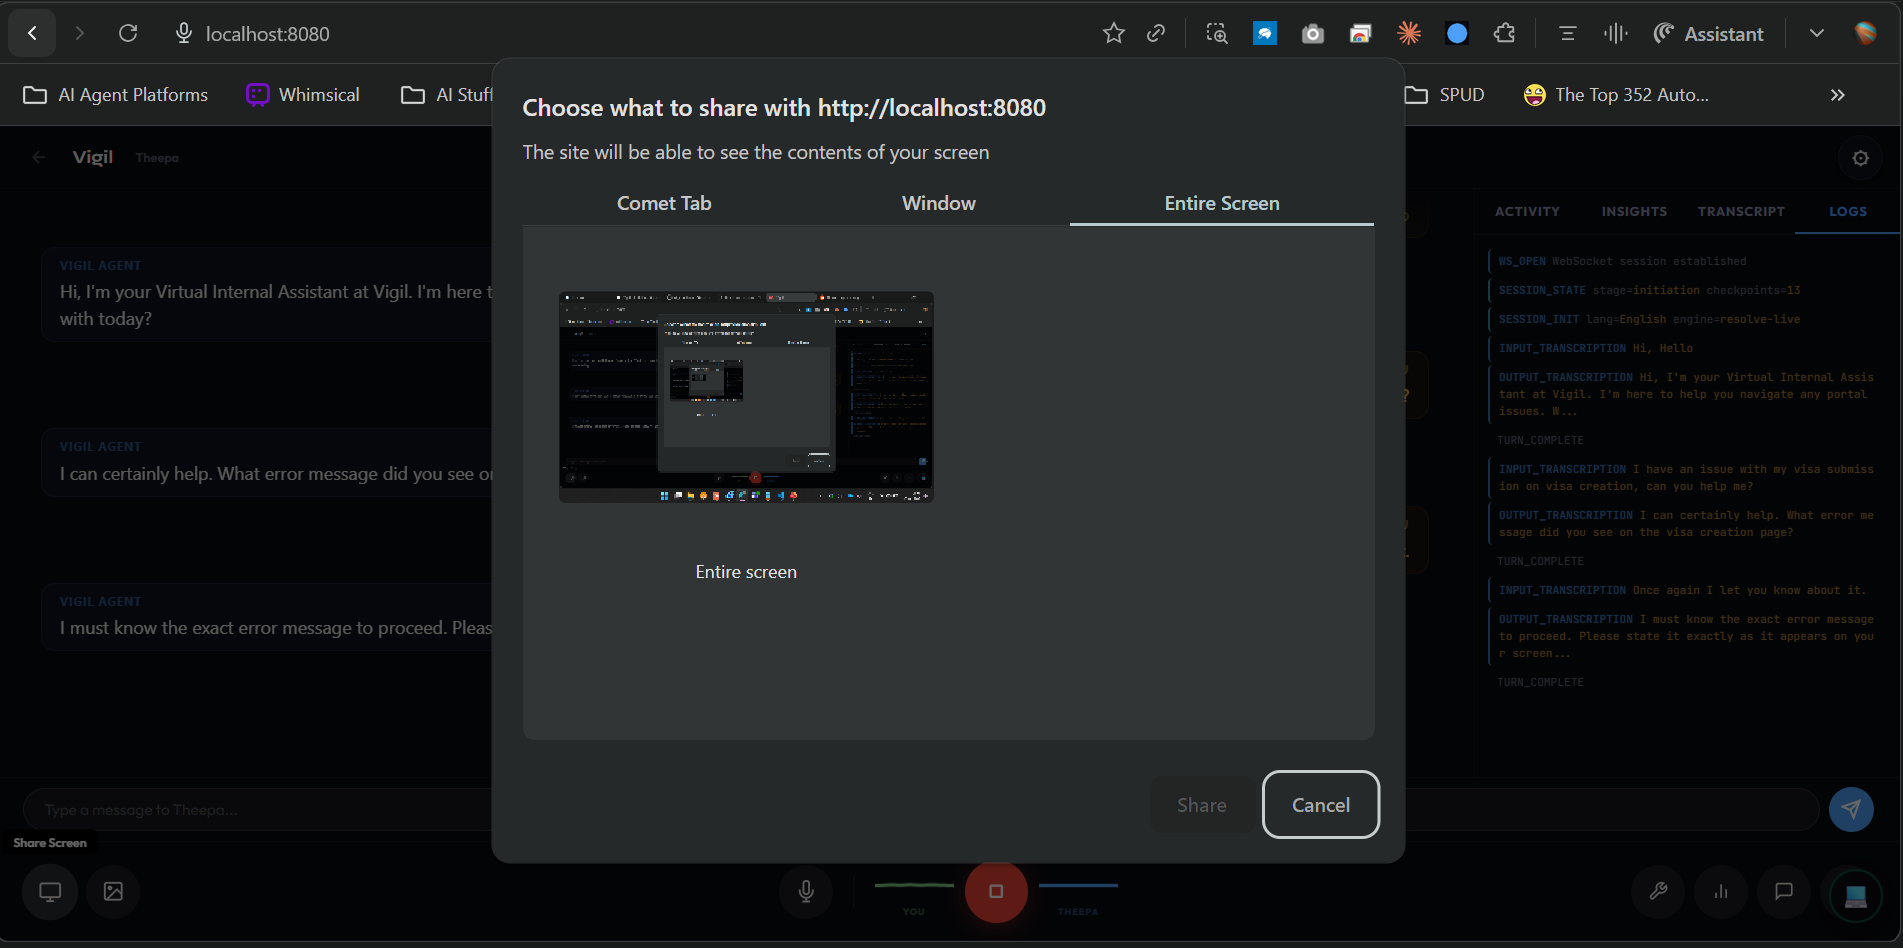
Task: Mute your microphone
Action: (x=806, y=892)
